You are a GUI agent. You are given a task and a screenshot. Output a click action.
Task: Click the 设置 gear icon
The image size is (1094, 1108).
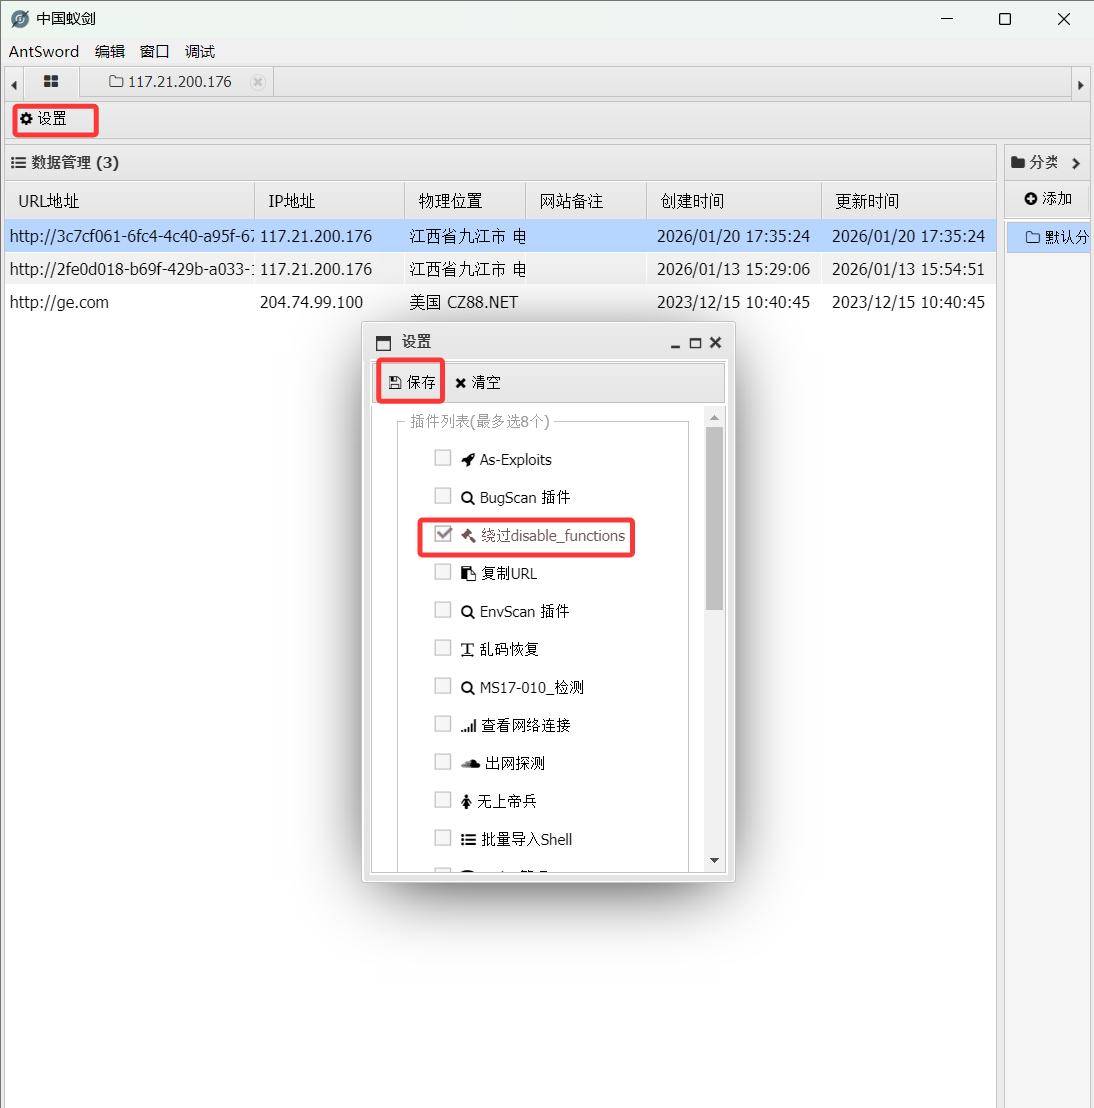pyautogui.click(x=27, y=119)
